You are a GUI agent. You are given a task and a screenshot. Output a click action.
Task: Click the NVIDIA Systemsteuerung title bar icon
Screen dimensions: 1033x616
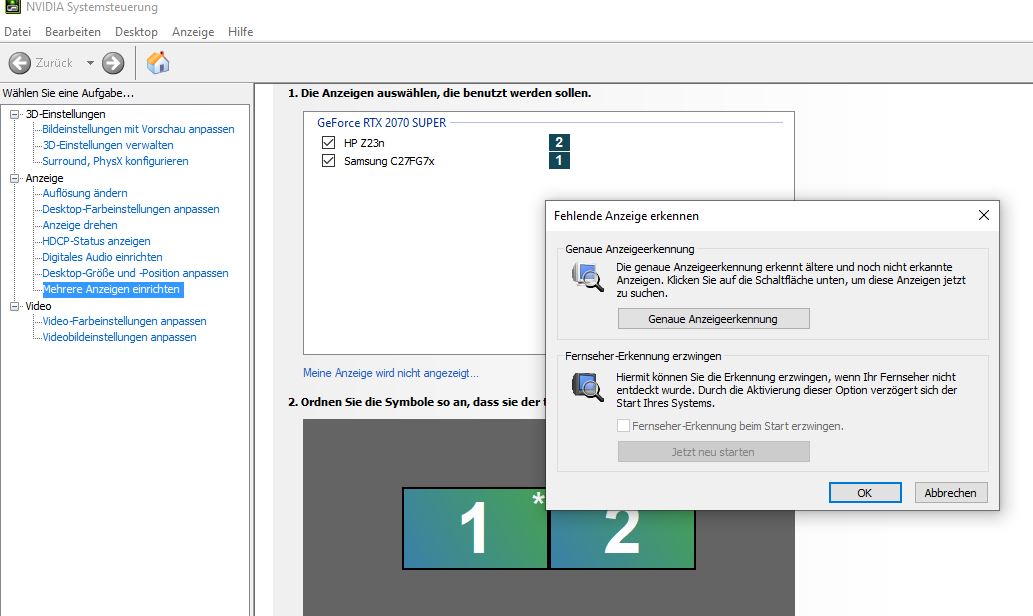13,7
